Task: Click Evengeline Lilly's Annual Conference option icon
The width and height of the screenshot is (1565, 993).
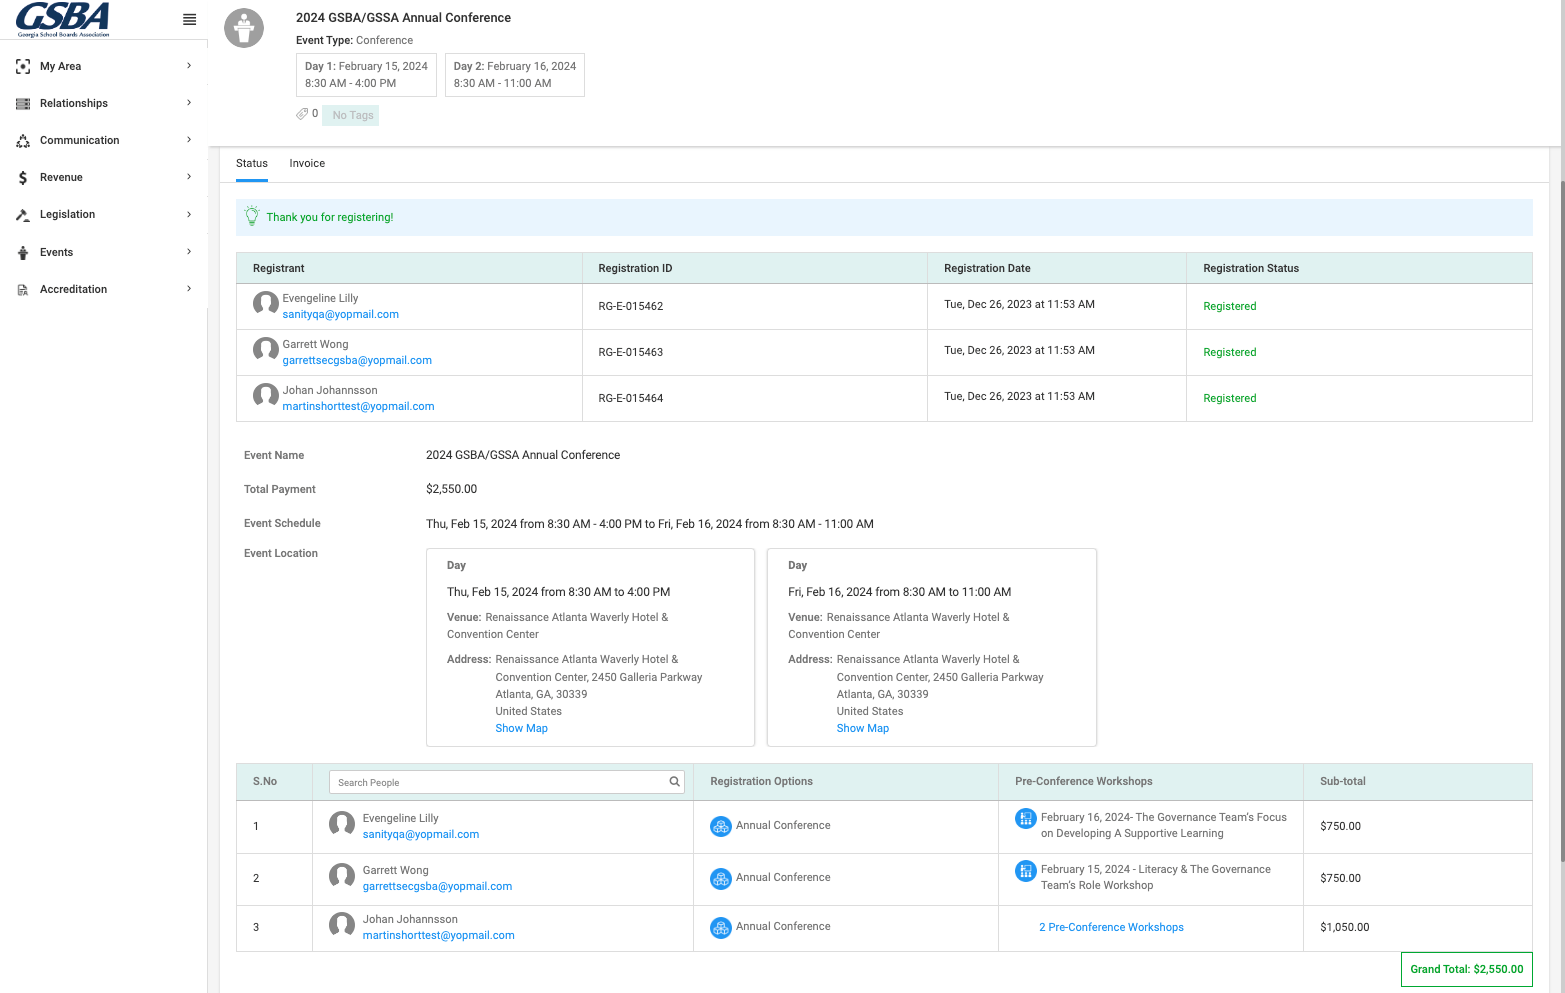Action: 721,826
